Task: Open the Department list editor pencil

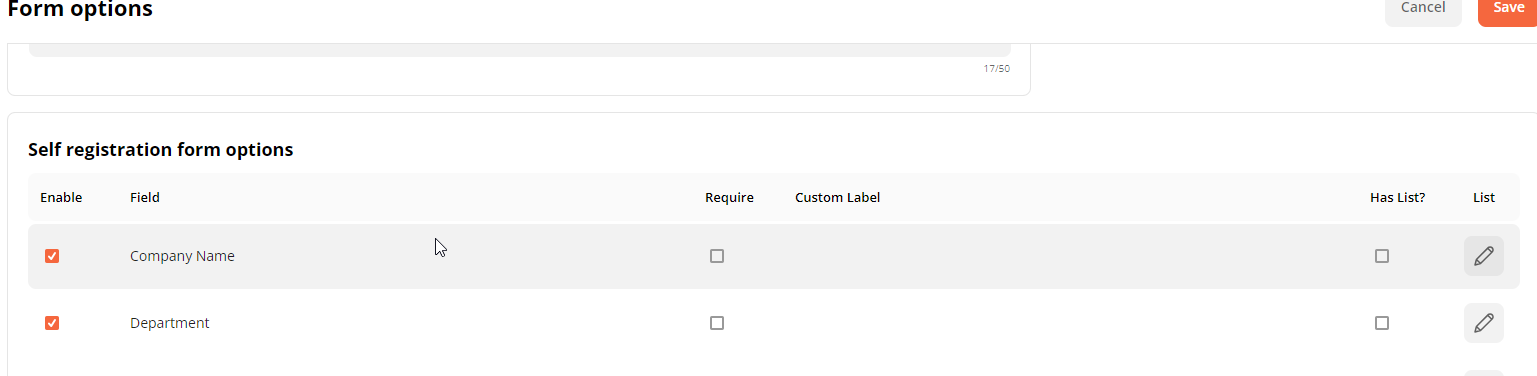Action: click(x=1483, y=323)
